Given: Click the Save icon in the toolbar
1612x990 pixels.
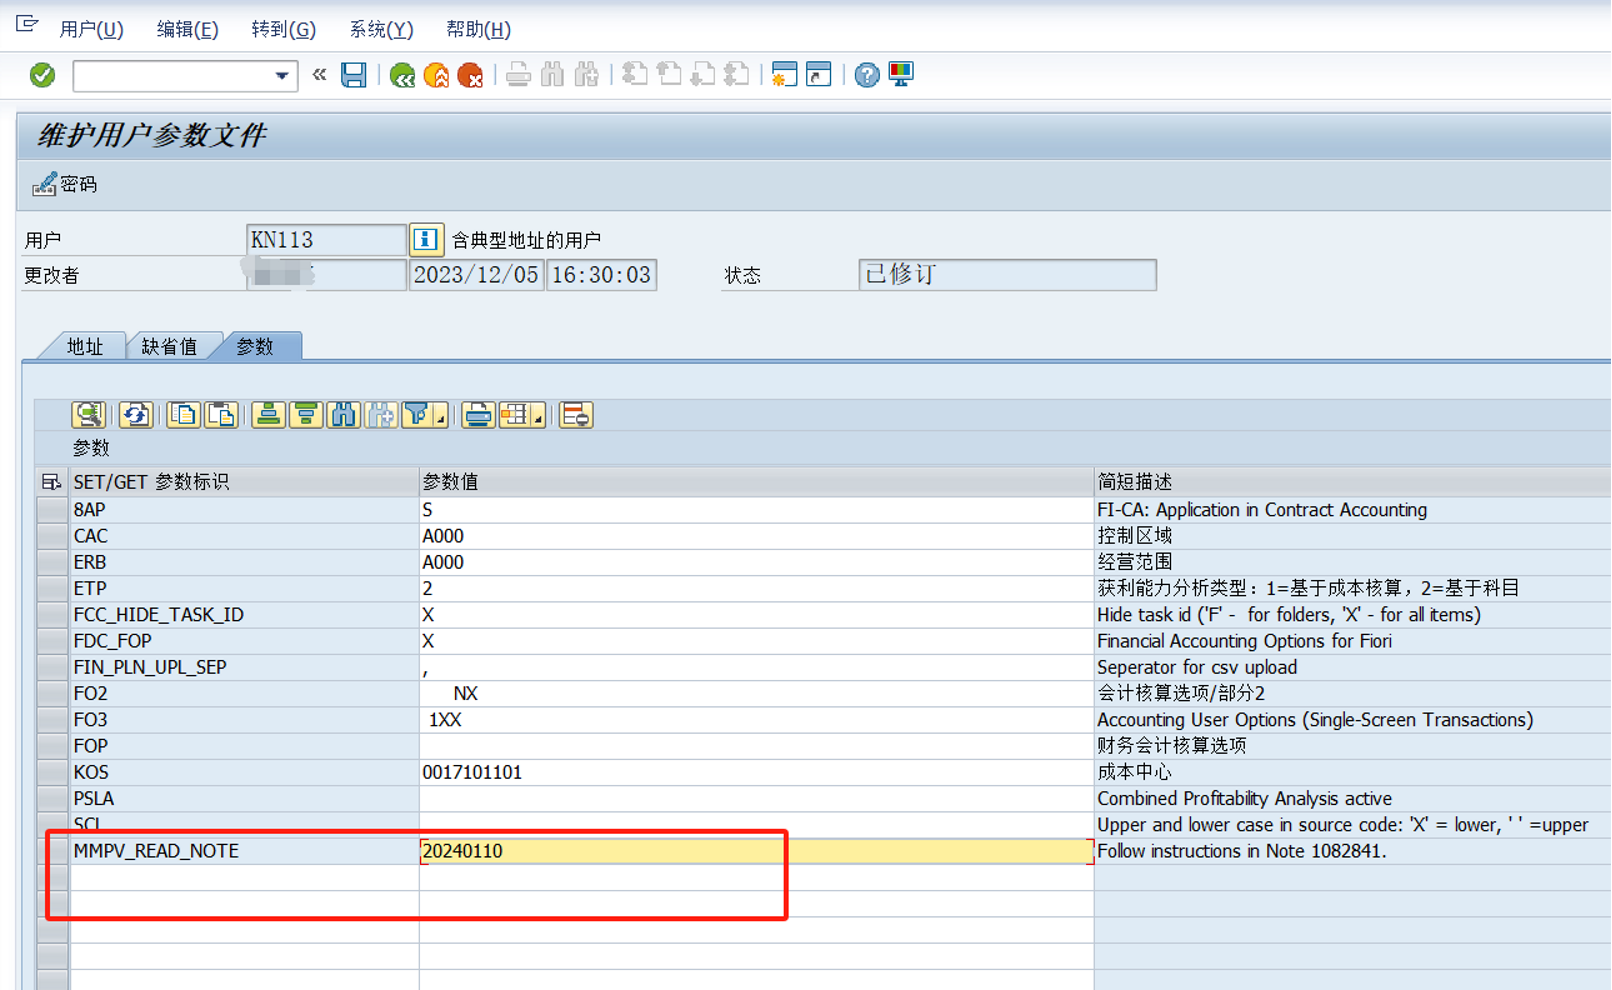Looking at the screenshot, I should [353, 75].
